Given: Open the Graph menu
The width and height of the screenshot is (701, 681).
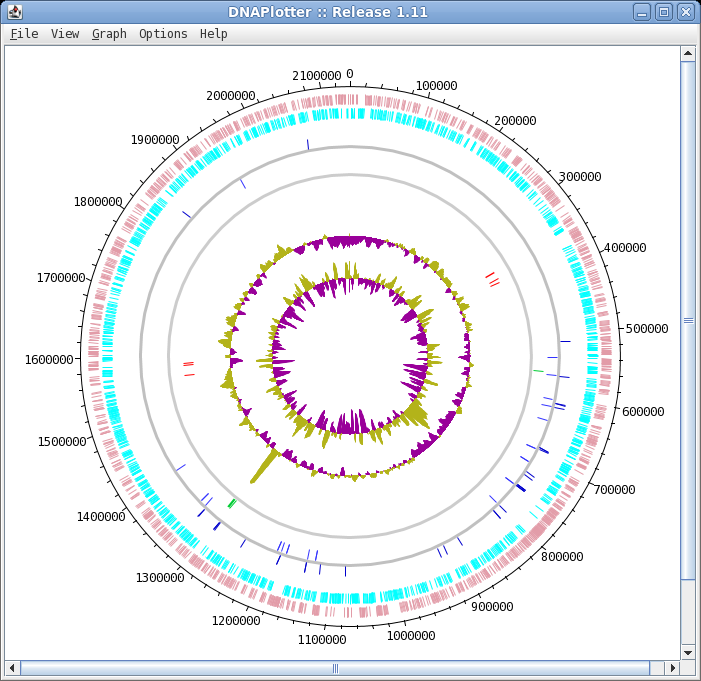Looking at the screenshot, I should pos(109,33).
